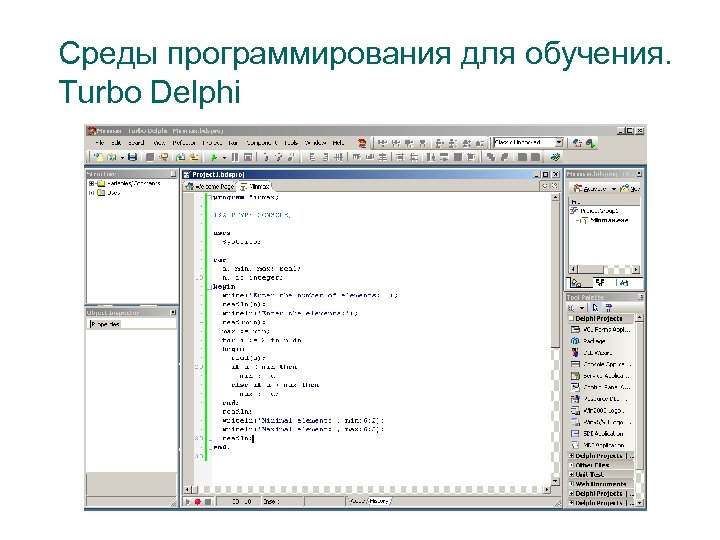Click red macro record button in status bar
The width and height of the screenshot is (720, 540).
point(197,502)
